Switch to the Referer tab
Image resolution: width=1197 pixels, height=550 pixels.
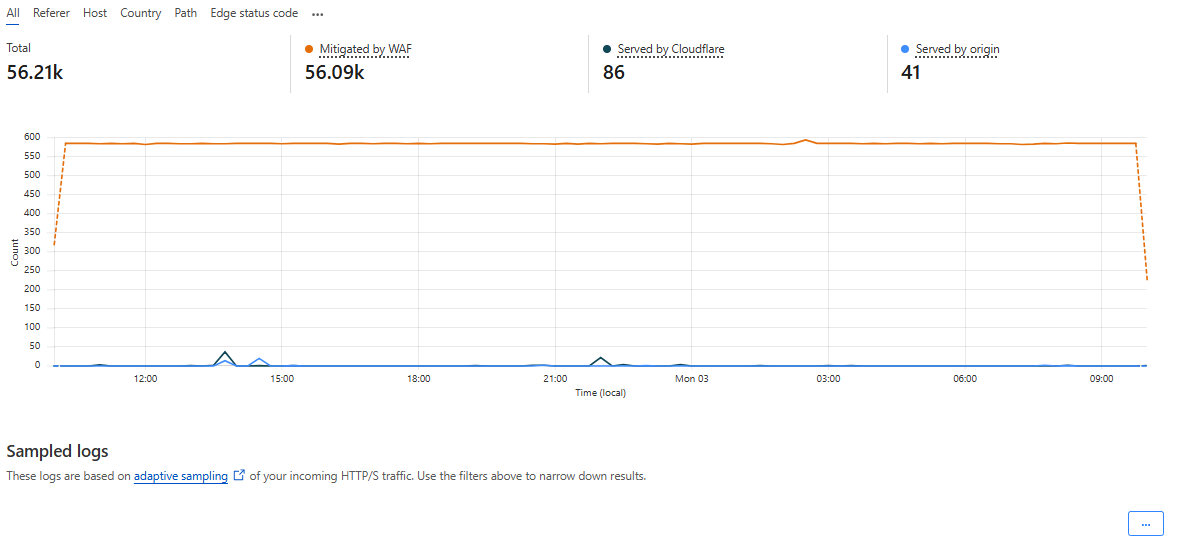[x=51, y=14]
